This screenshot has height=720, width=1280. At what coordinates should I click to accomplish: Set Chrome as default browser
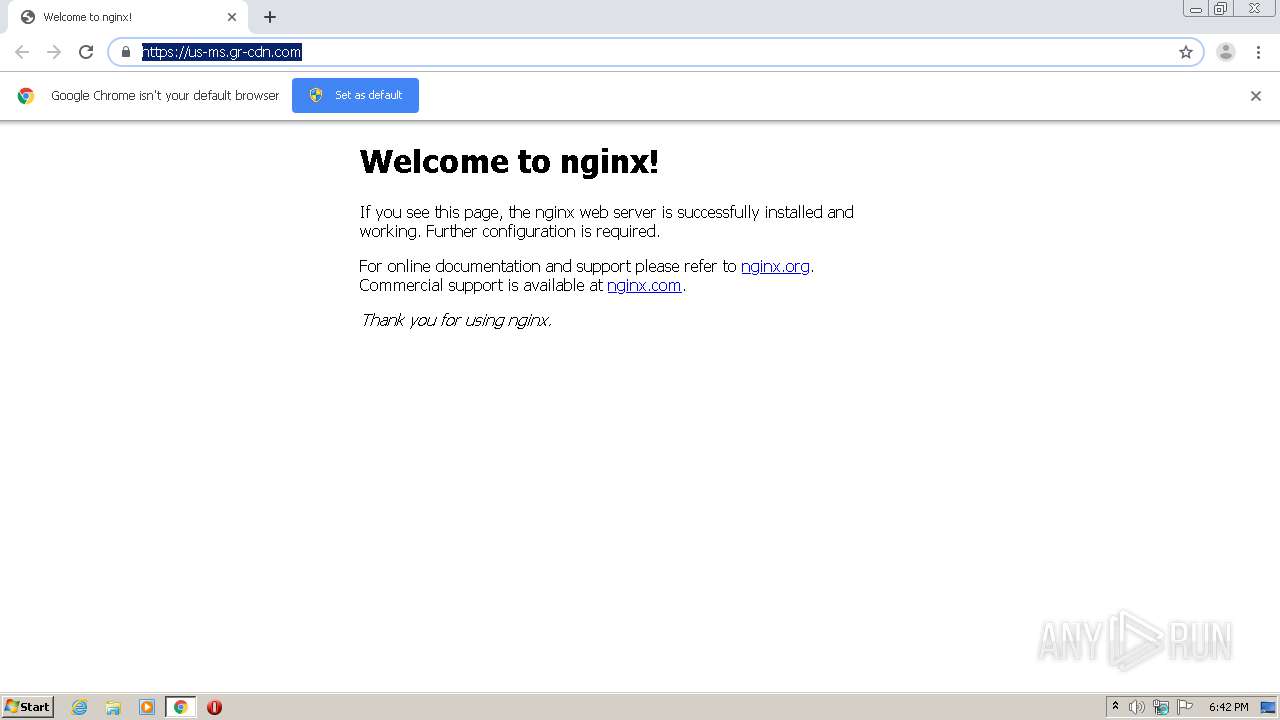coord(355,95)
